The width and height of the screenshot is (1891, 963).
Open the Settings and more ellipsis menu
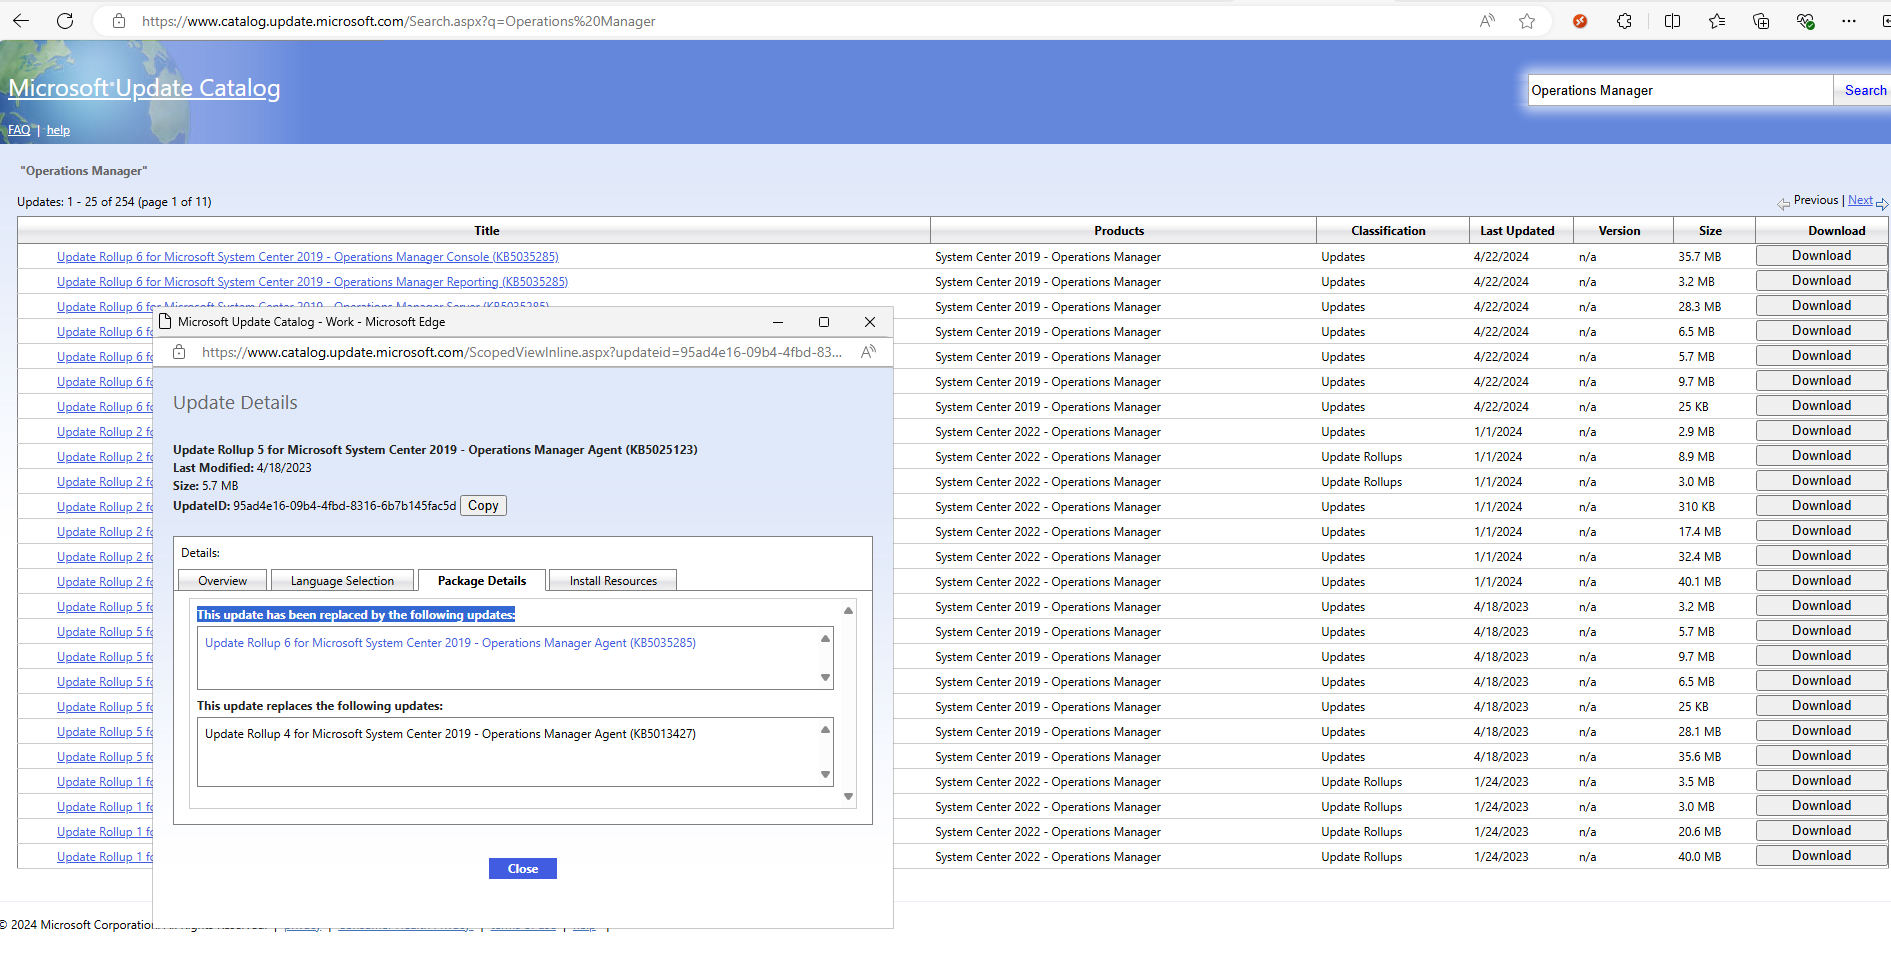click(x=1849, y=21)
